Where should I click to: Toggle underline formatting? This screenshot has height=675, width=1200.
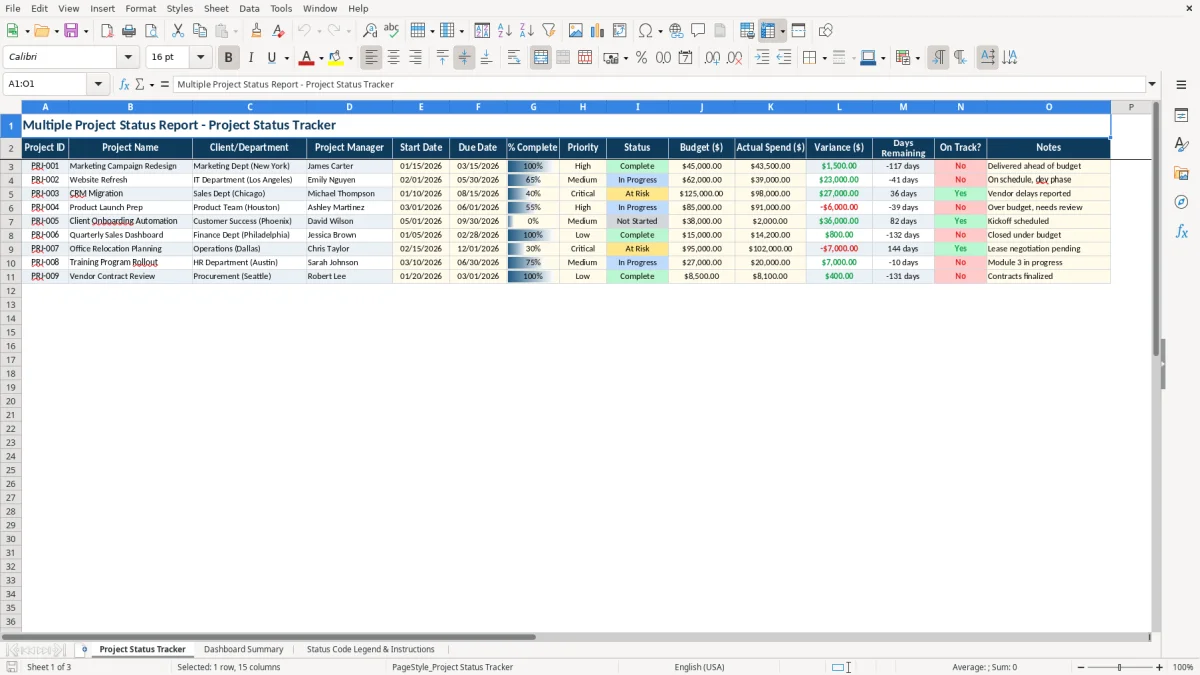point(271,58)
